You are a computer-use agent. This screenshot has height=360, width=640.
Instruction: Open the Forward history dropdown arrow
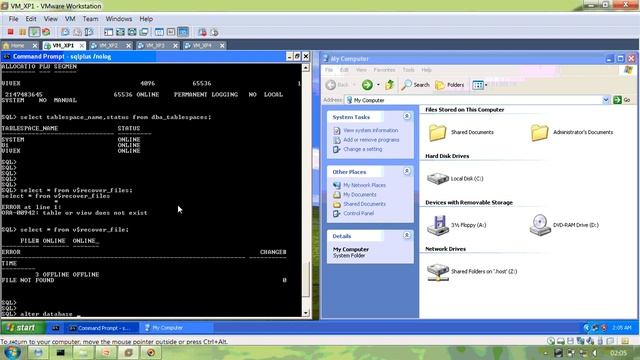click(x=378, y=84)
